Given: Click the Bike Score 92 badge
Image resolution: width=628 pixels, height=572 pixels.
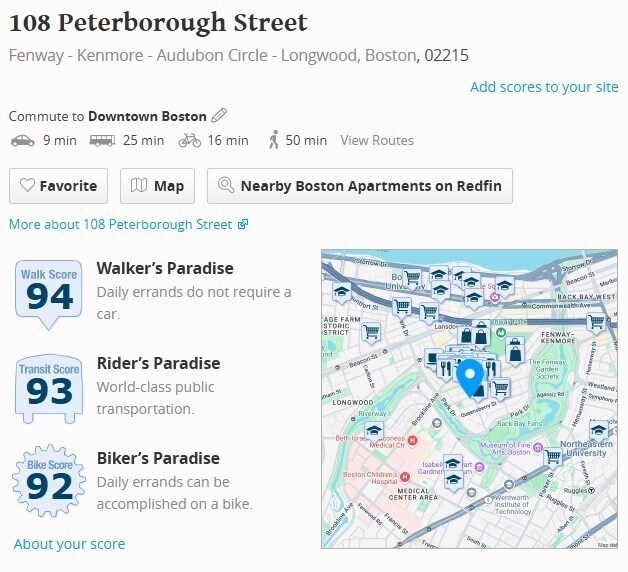Looking at the screenshot, I should [49, 480].
